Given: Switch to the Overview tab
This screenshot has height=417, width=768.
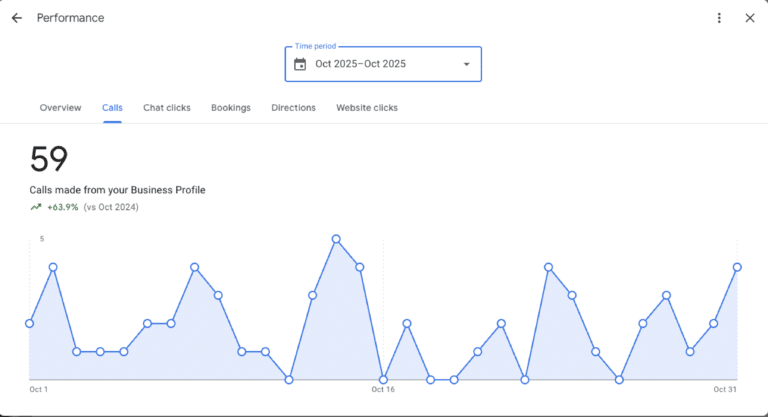Looking at the screenshot, I should (60, 108).
